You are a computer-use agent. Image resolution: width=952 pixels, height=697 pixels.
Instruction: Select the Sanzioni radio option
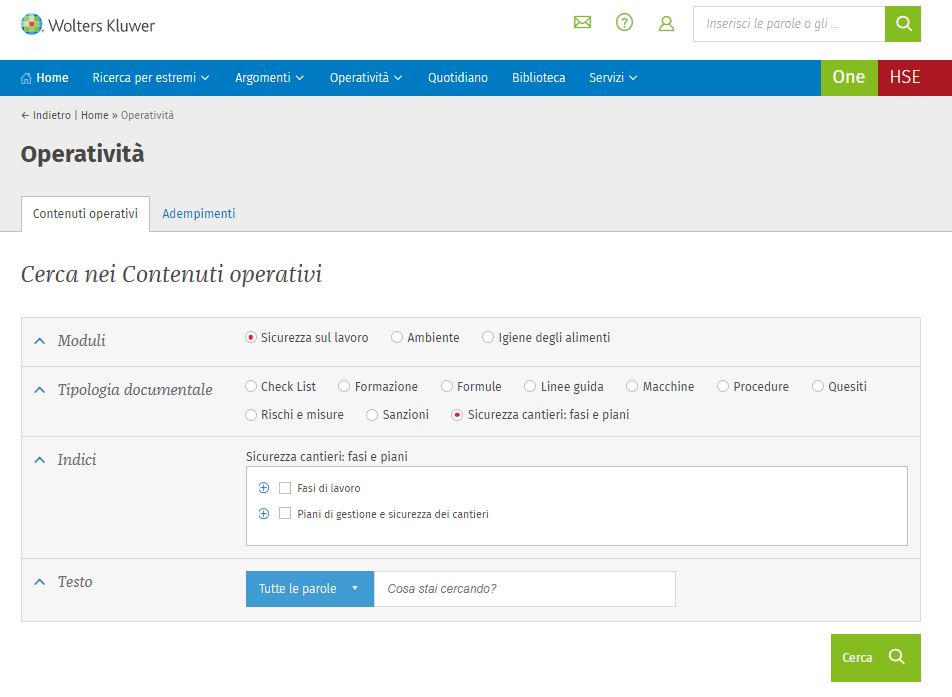point(372,415)
